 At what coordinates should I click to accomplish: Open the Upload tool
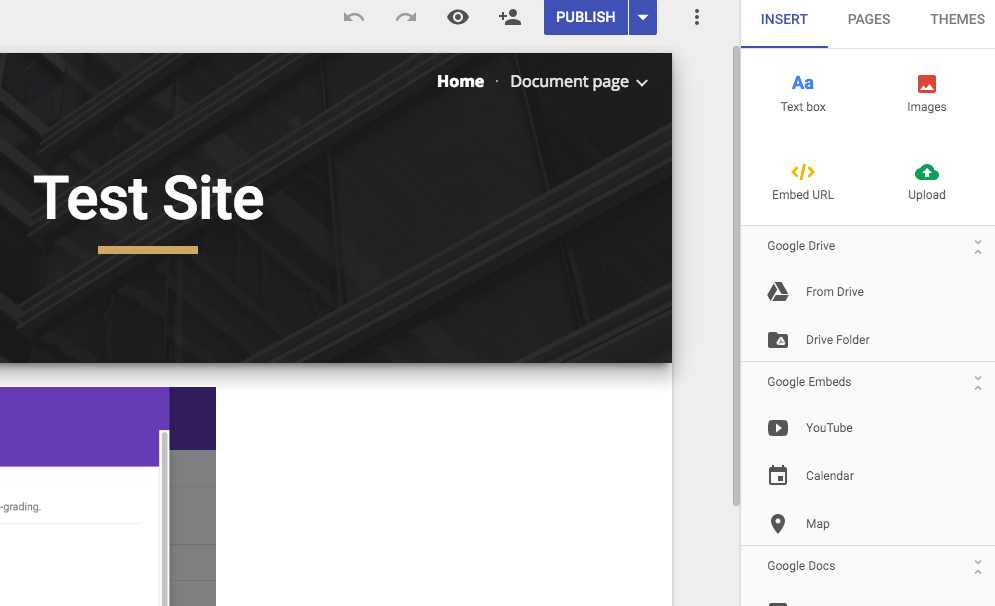pyautogui.click(x=926, y=181)
